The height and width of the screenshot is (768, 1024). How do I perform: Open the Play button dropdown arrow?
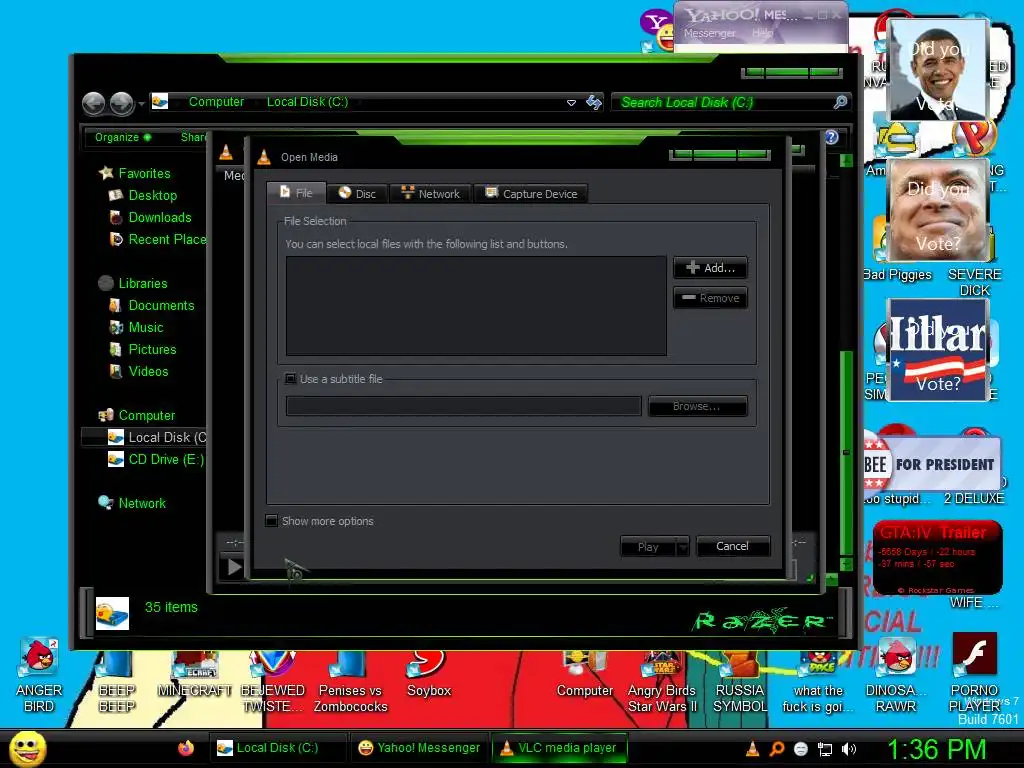tap(682, 547)
